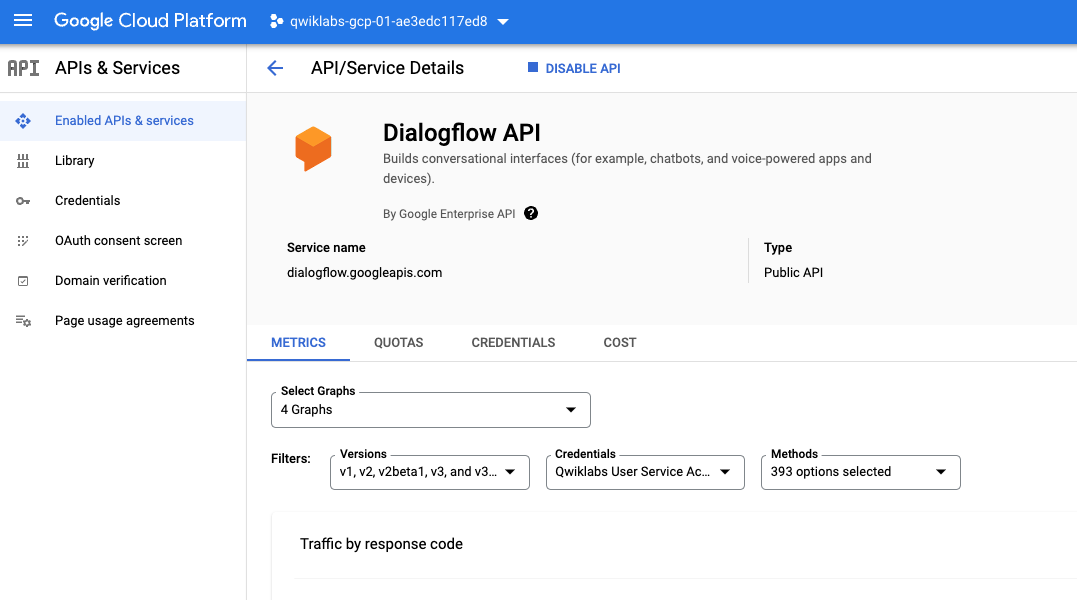Open the hamburger navigation menu
The height and width of the screenshot is (600, 1077).
coord(23,21)
